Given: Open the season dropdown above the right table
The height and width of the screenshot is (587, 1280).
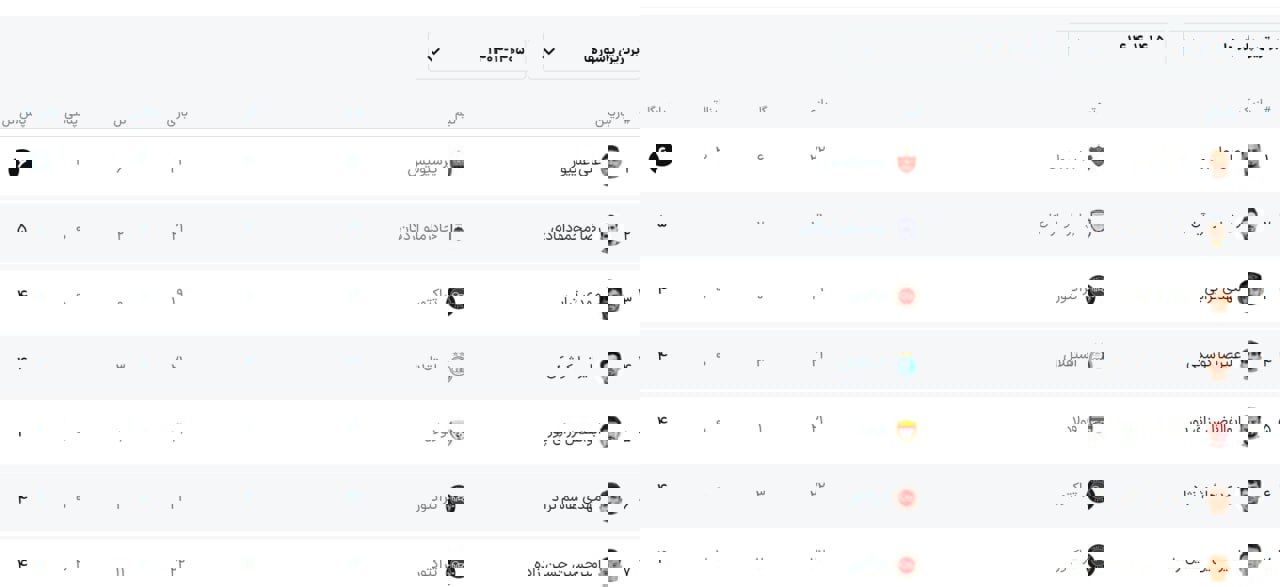Looking at the screenshot, I should tap(1118, 44).
